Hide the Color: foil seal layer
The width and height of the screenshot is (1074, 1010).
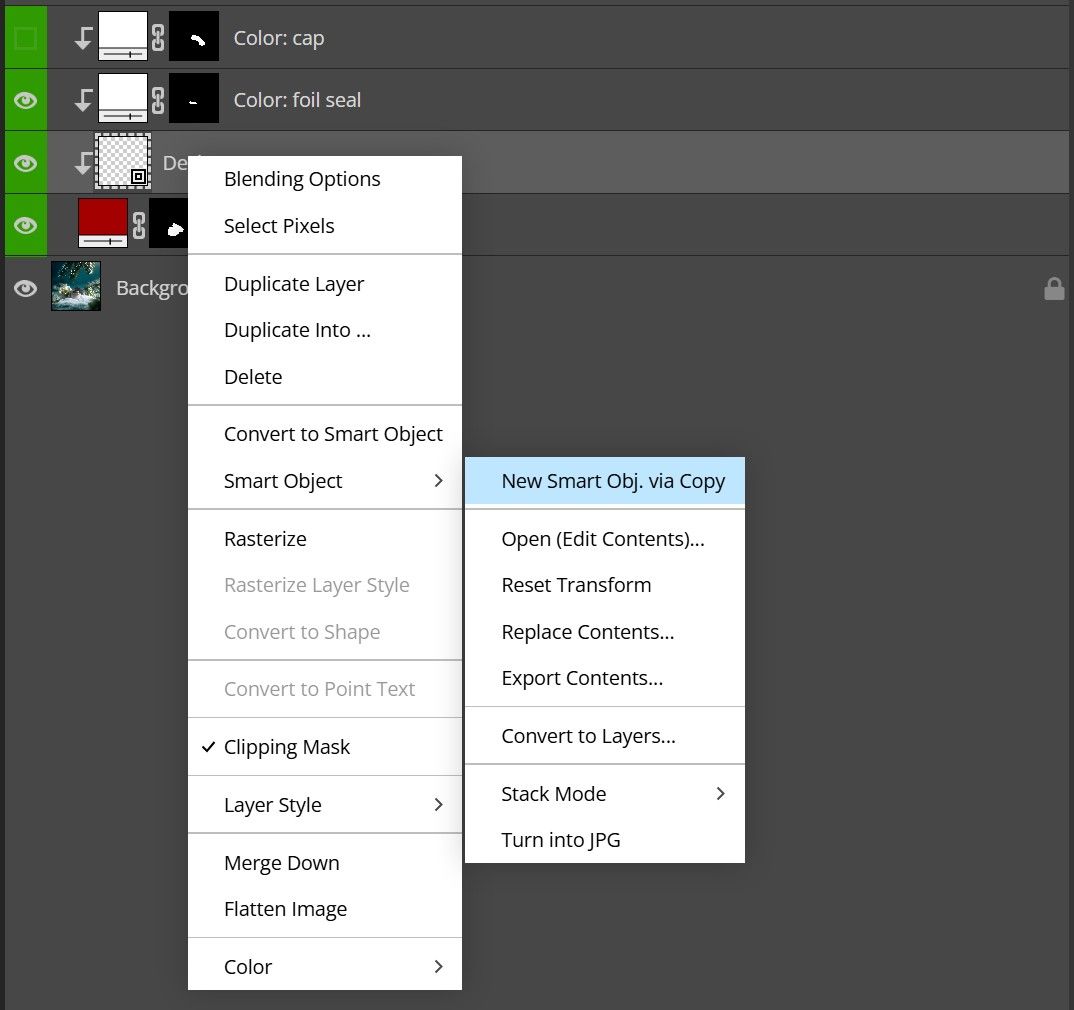click(26, 101)
